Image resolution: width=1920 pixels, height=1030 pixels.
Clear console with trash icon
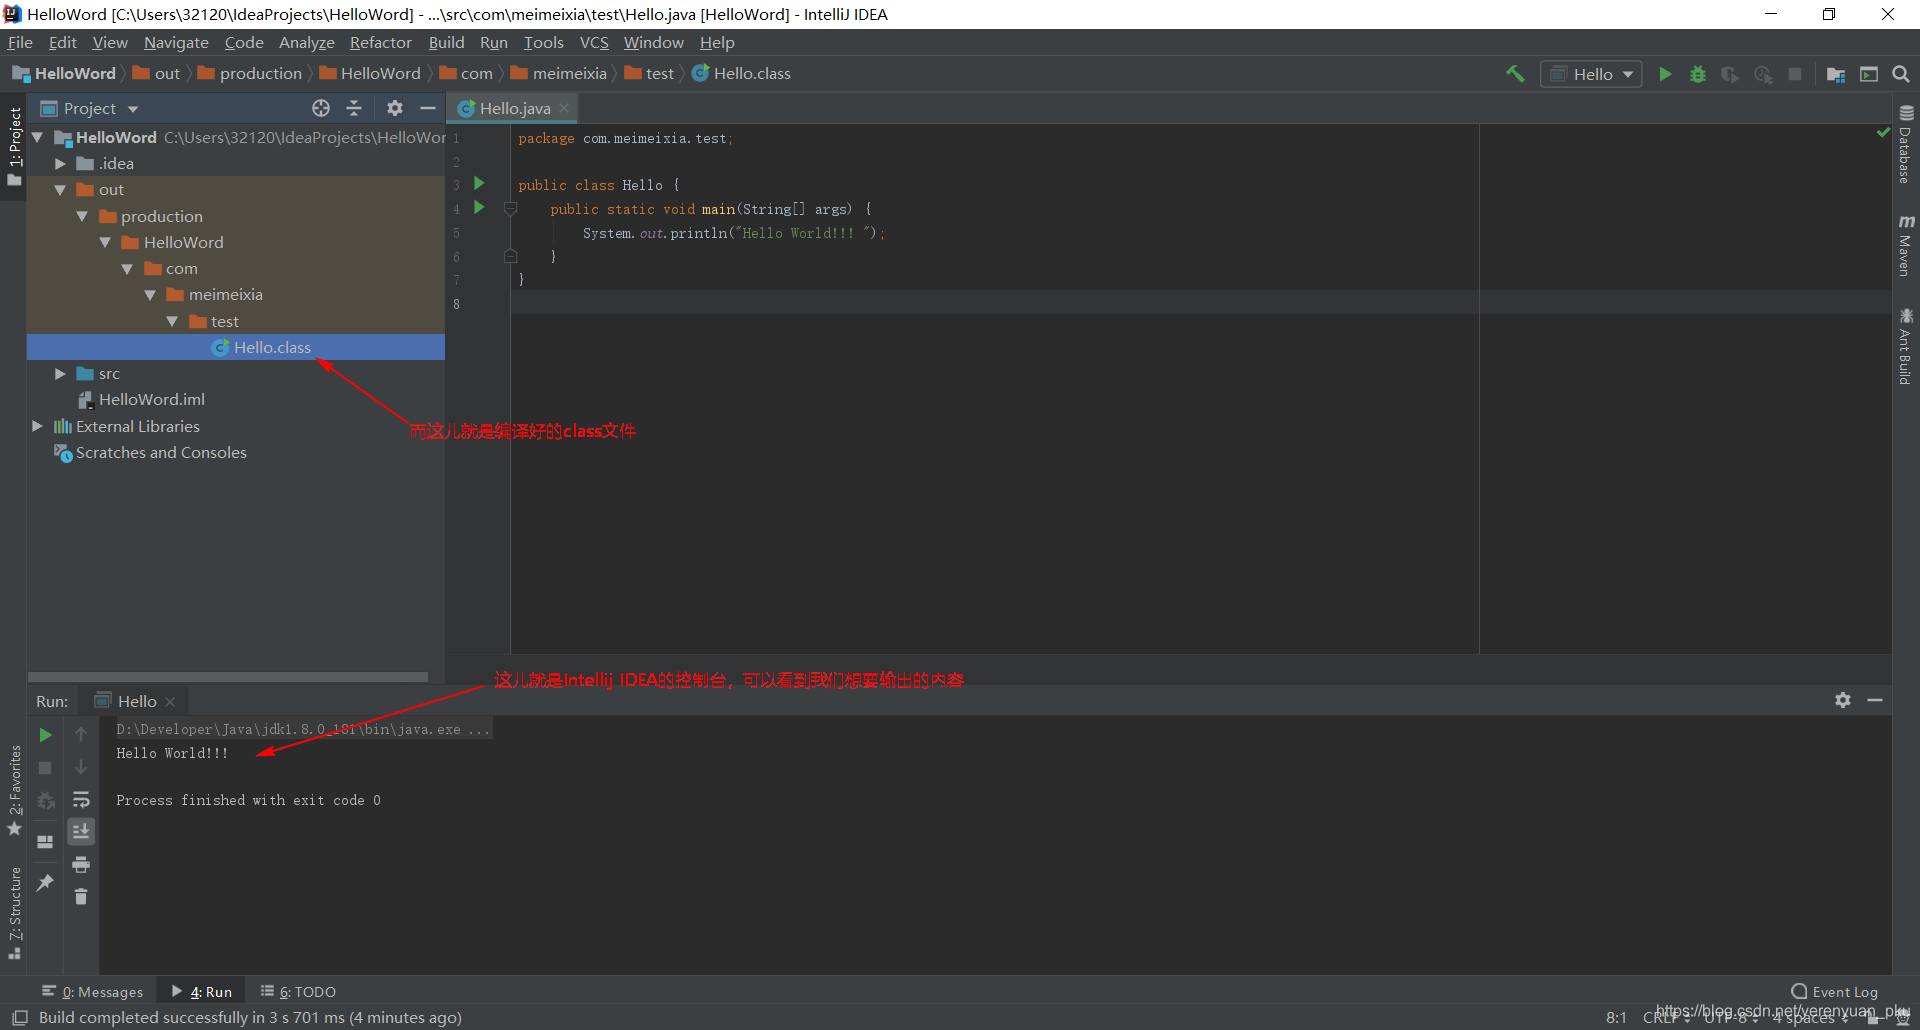coord(81,897)
